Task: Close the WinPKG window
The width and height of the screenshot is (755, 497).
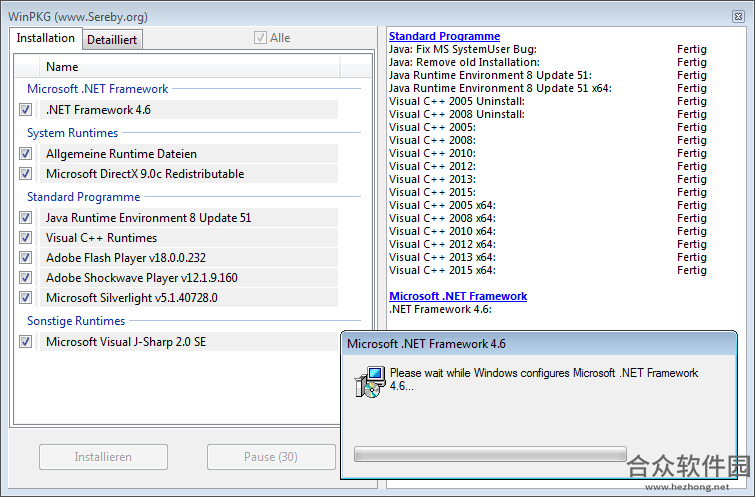Action: click(x=738, y=16)
